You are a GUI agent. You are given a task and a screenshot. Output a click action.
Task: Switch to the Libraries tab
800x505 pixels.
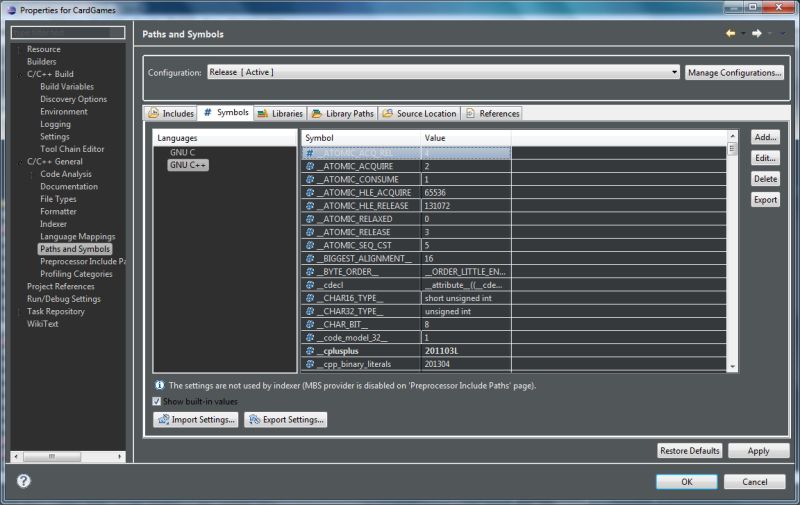click(280, 113)
